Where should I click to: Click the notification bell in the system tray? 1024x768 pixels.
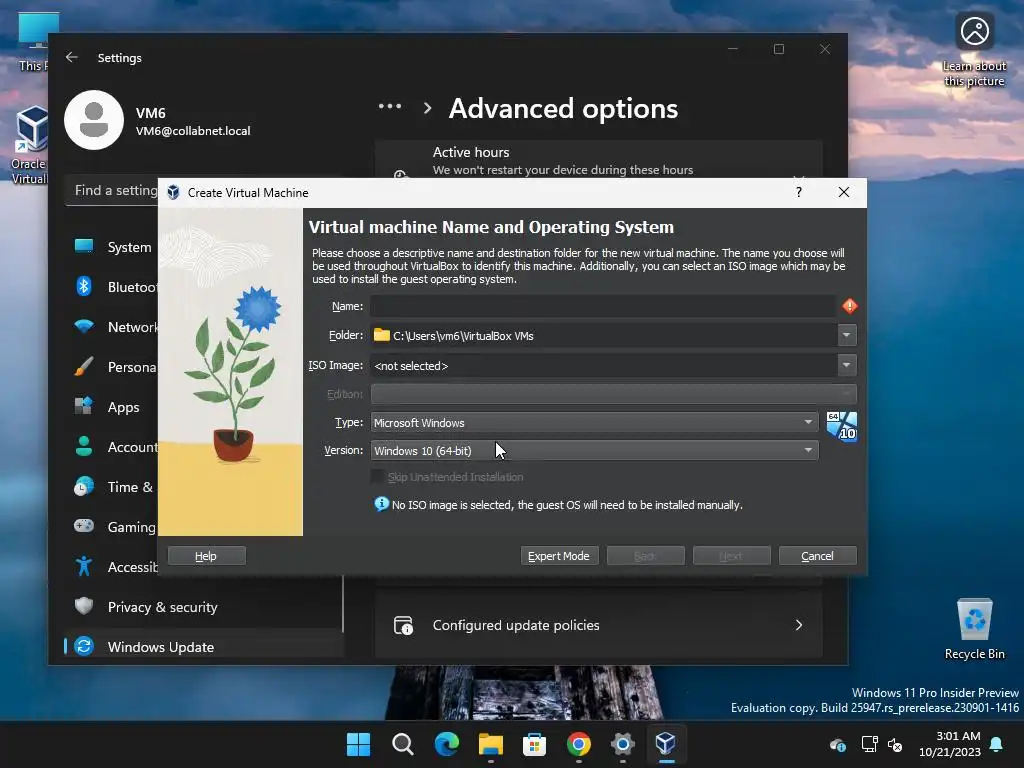click(x=997, y=744)
